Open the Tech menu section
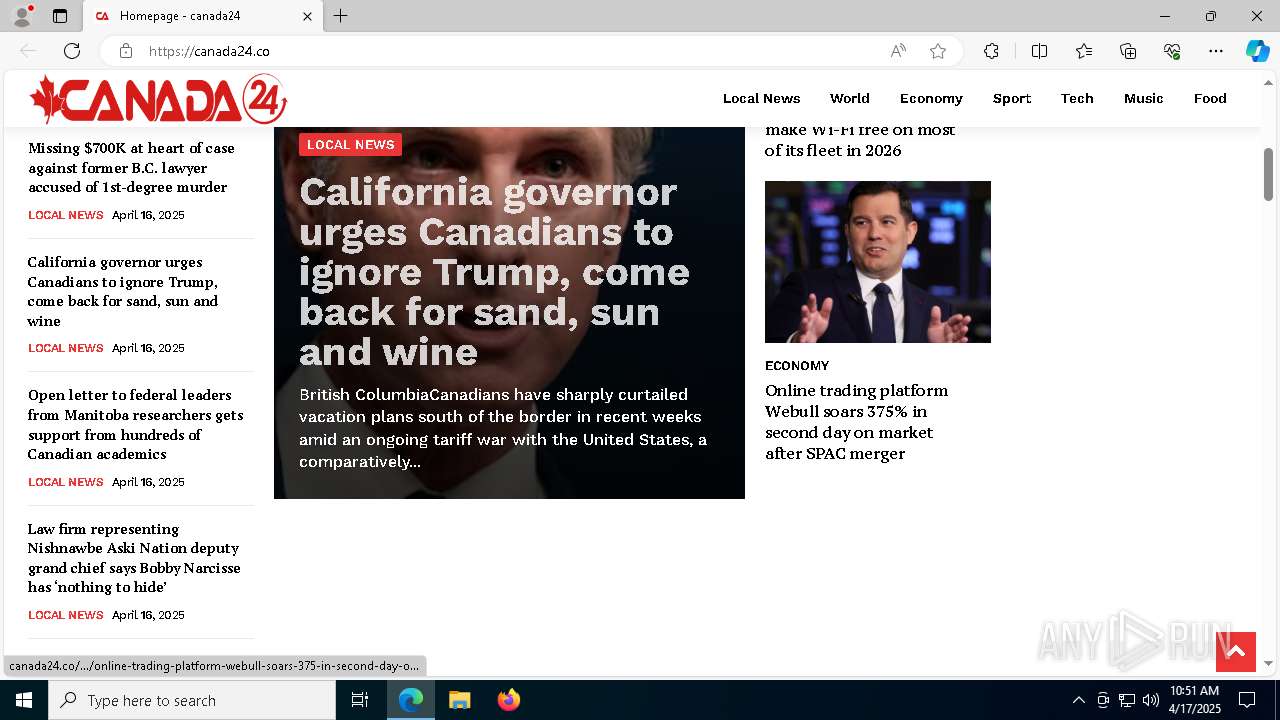 (1077, 98)
